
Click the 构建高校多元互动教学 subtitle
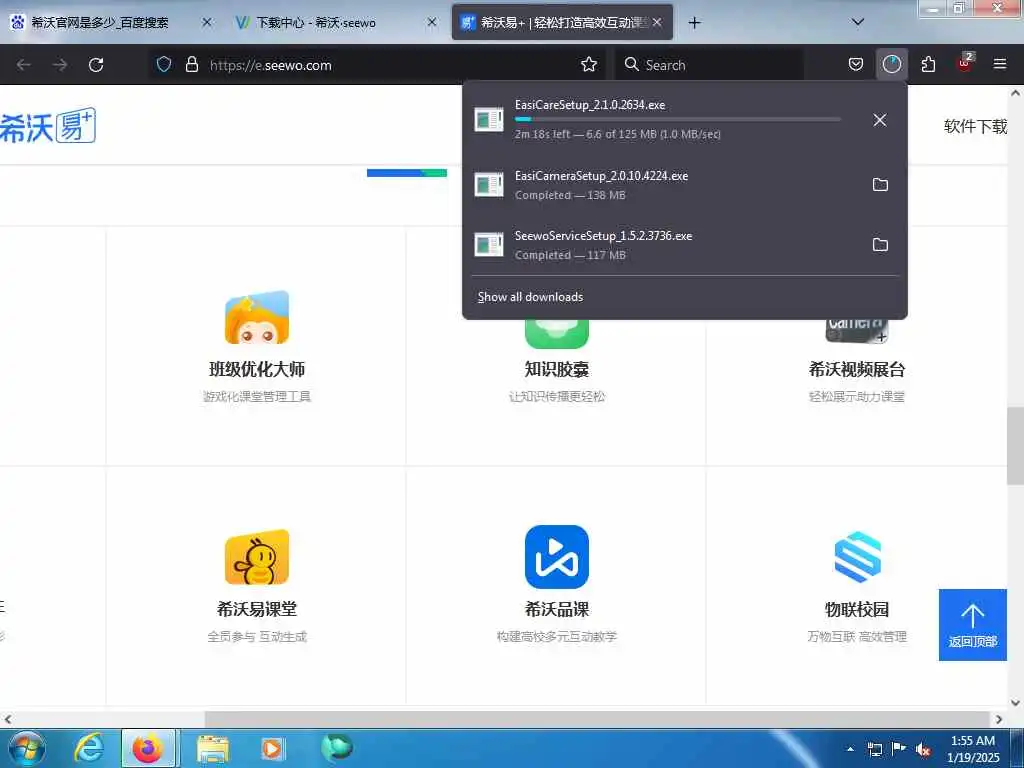[x=556, y=637]
